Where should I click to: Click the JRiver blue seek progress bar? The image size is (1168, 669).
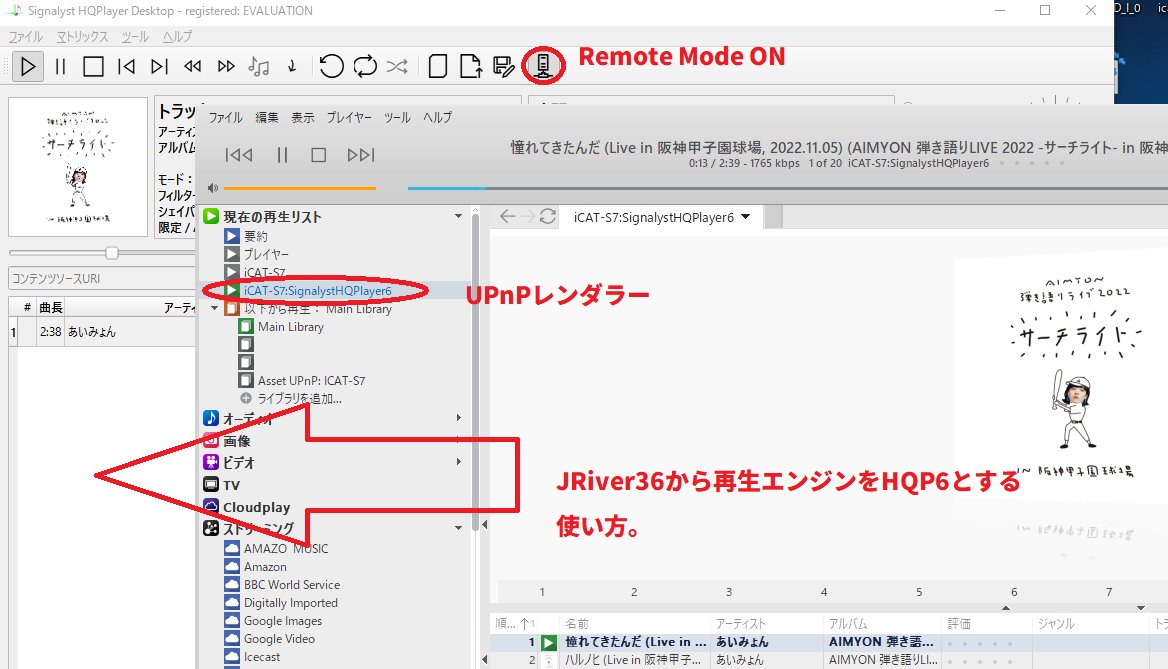[x=446, y=188]
